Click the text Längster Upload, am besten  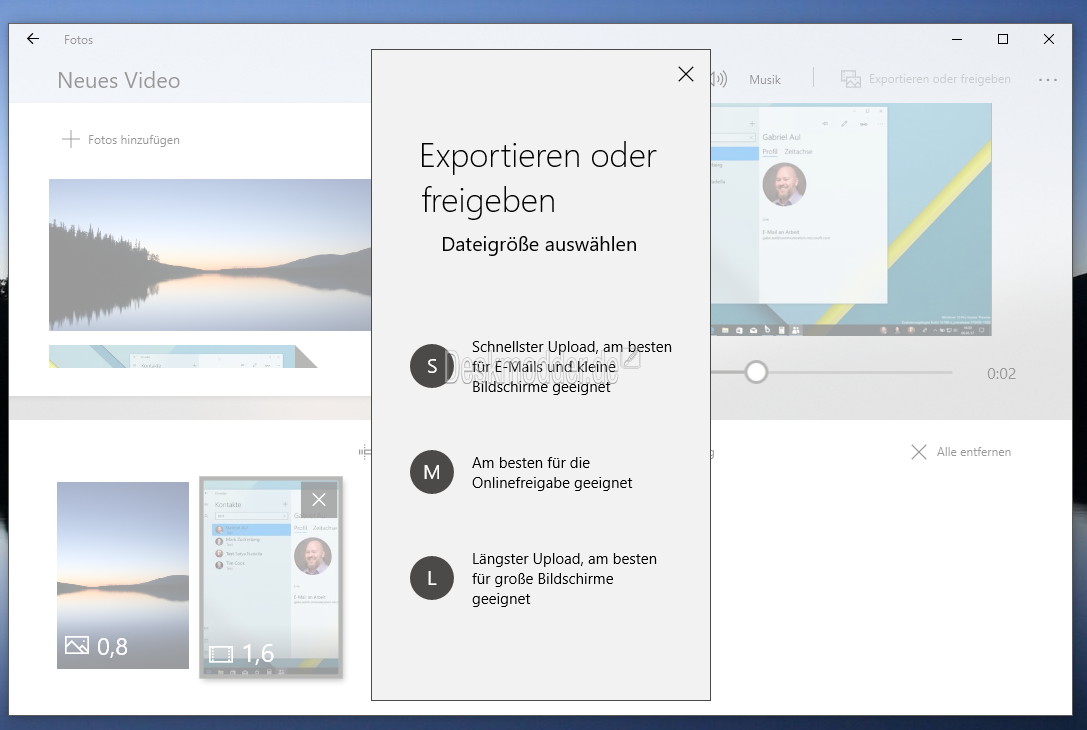[564, 559]
